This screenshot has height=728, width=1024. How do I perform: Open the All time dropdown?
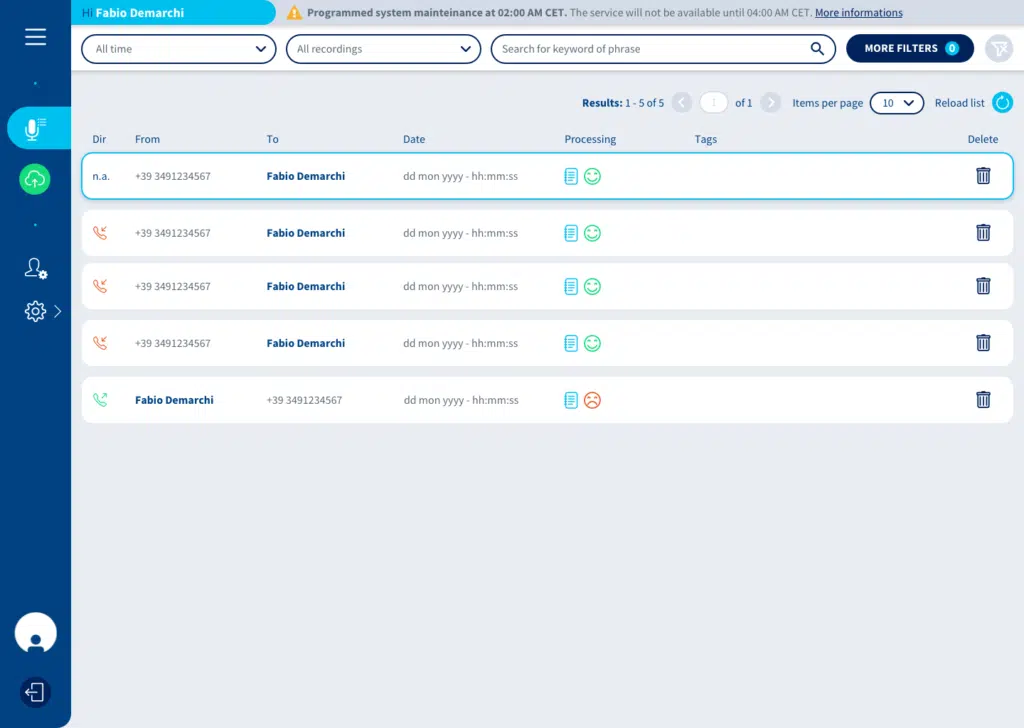pyautogui.click(x=178, y=49)
